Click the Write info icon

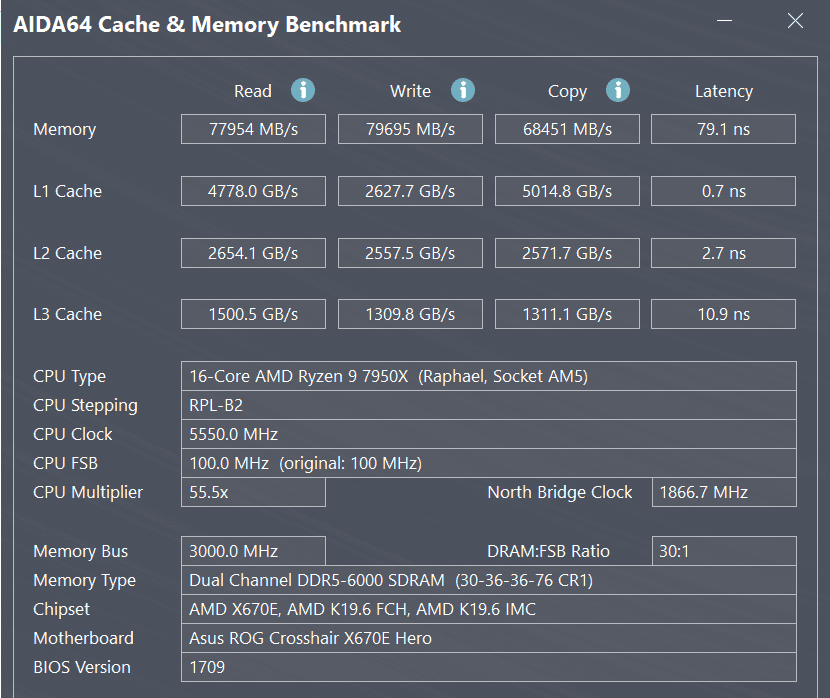click(x=463, y=90)
